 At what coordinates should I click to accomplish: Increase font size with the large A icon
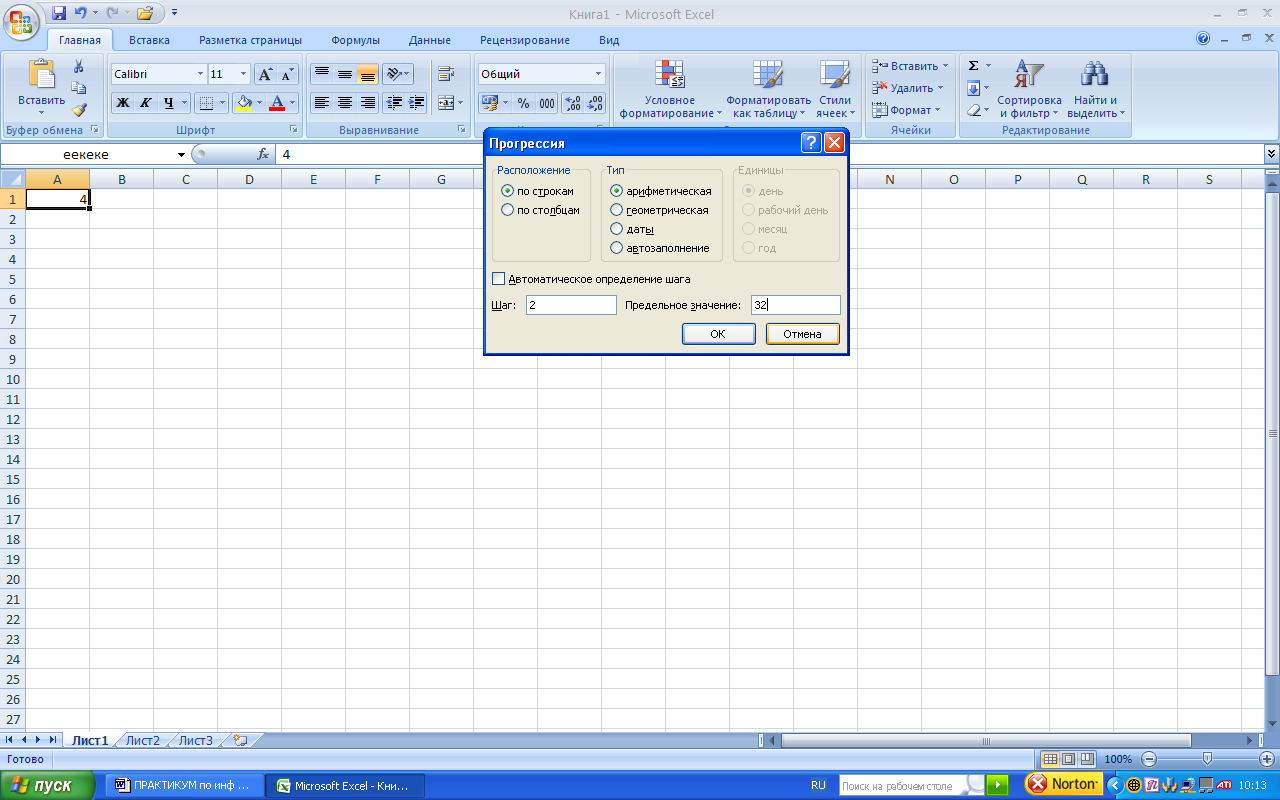pos(265,74)
